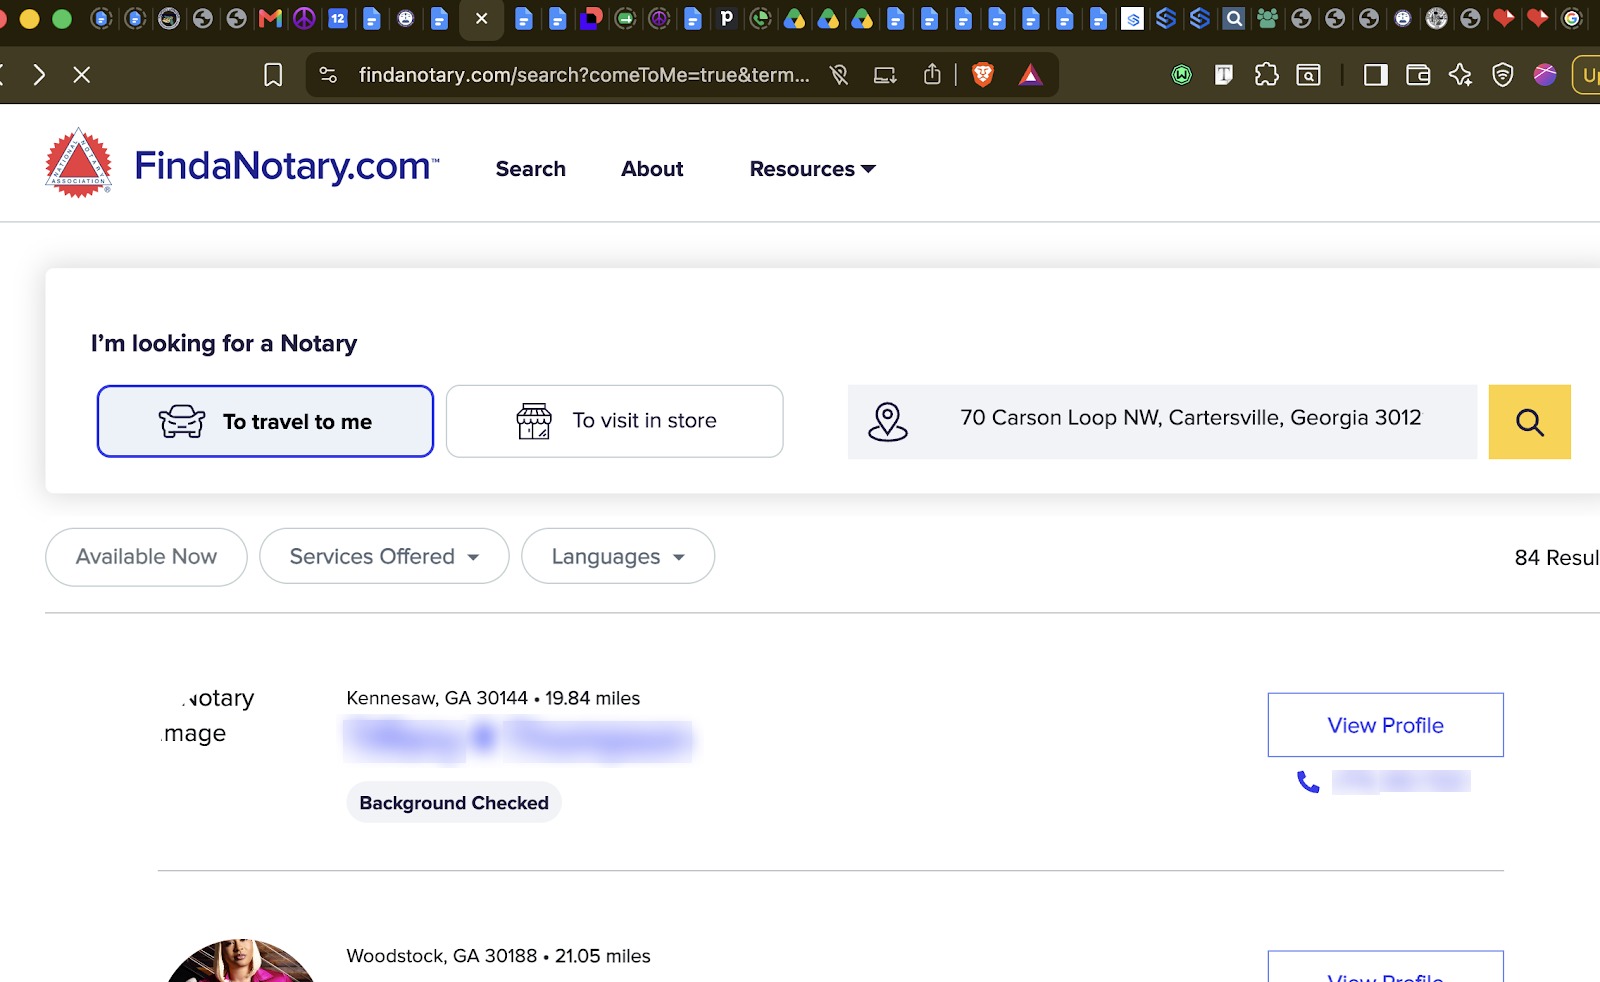Toggle the Available Now filter
This screenshot has width=1600, height=982.
pos(146,557)
